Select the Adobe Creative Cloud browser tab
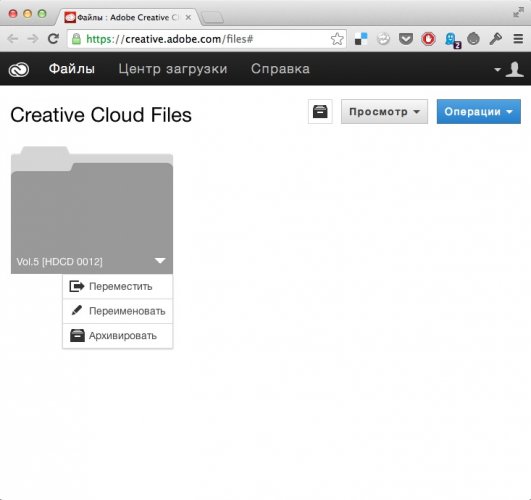531x500 pixels. 127,17
